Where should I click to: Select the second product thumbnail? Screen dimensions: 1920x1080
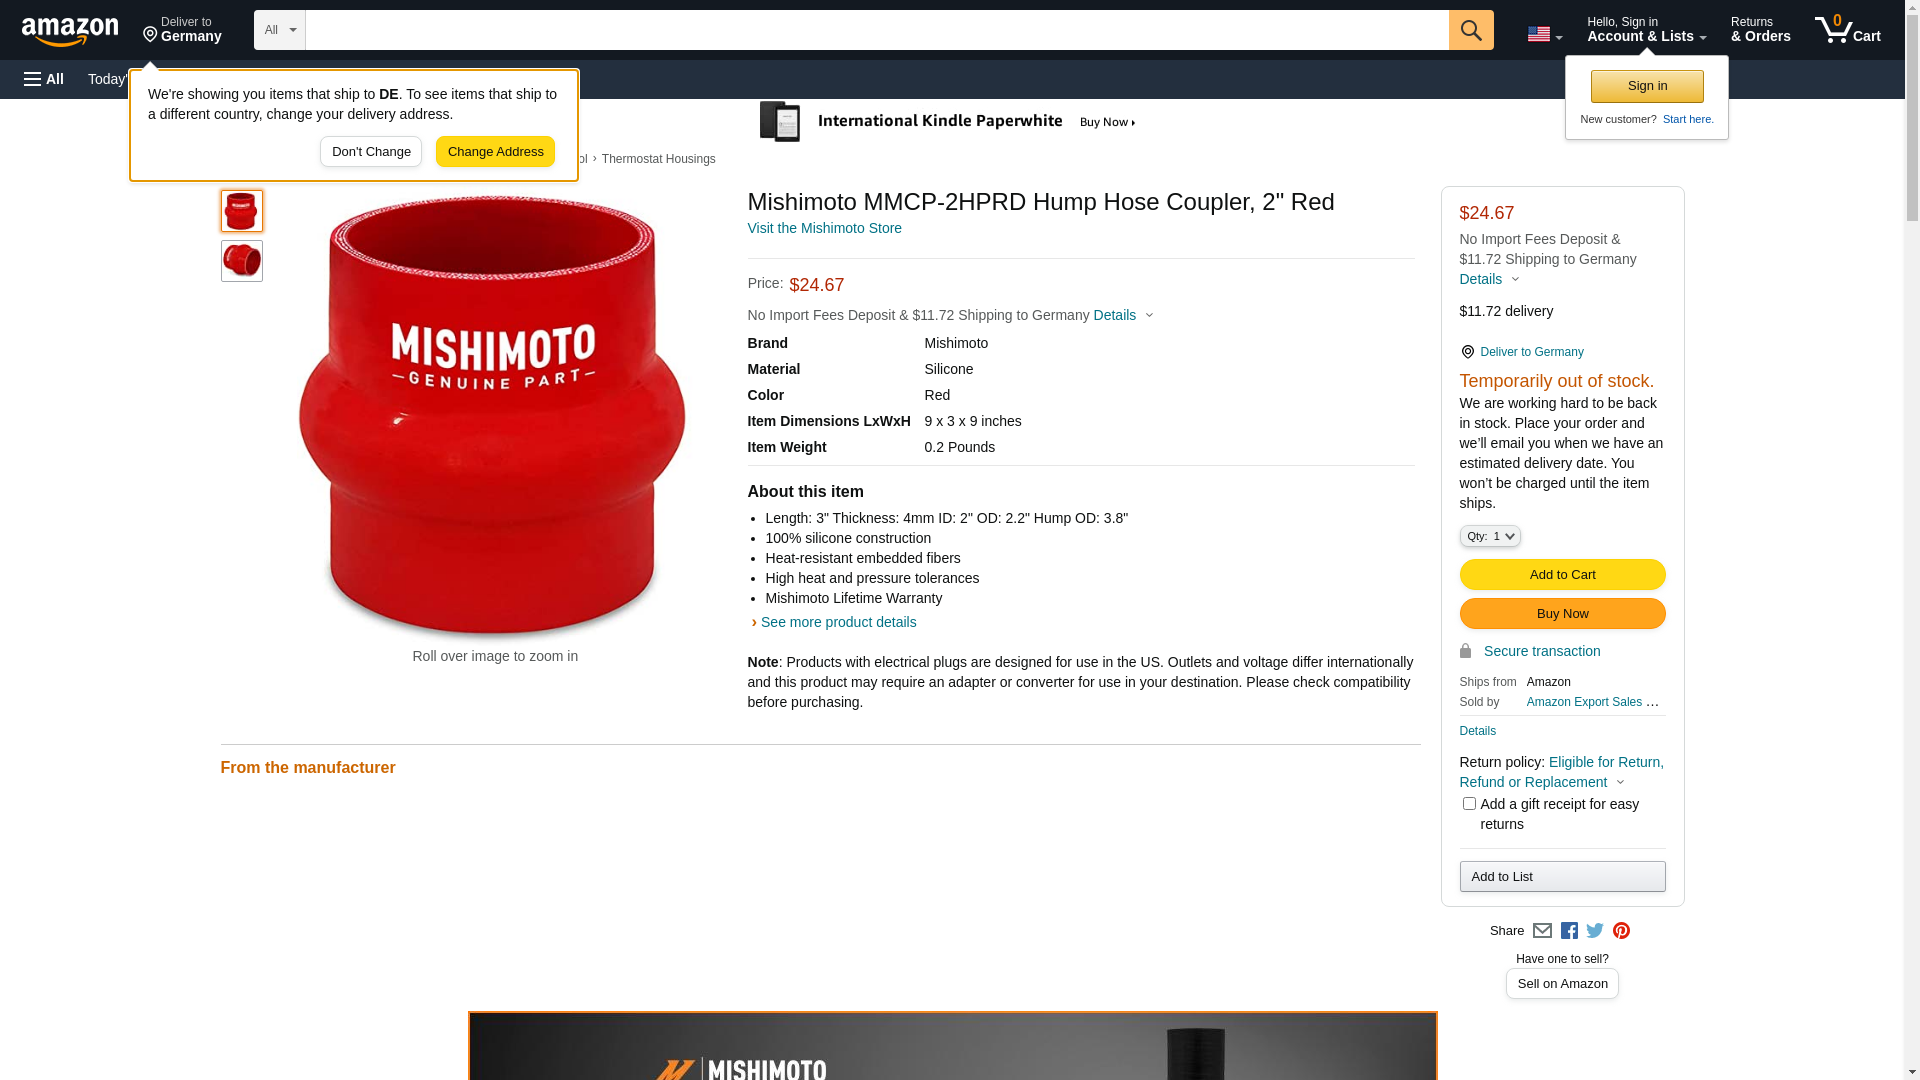[x=241, y=261]
